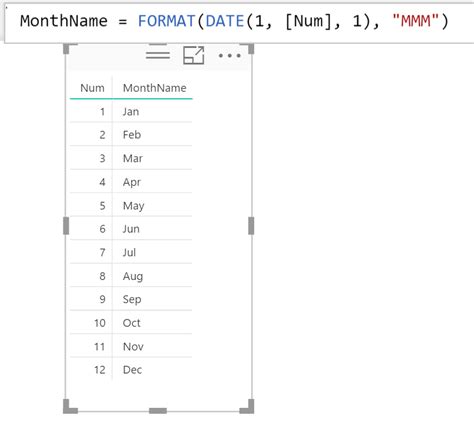Open Focus mode for the table visual
Image resolution: width=474 pixels, height=425 pixels.
pos(194,55)
